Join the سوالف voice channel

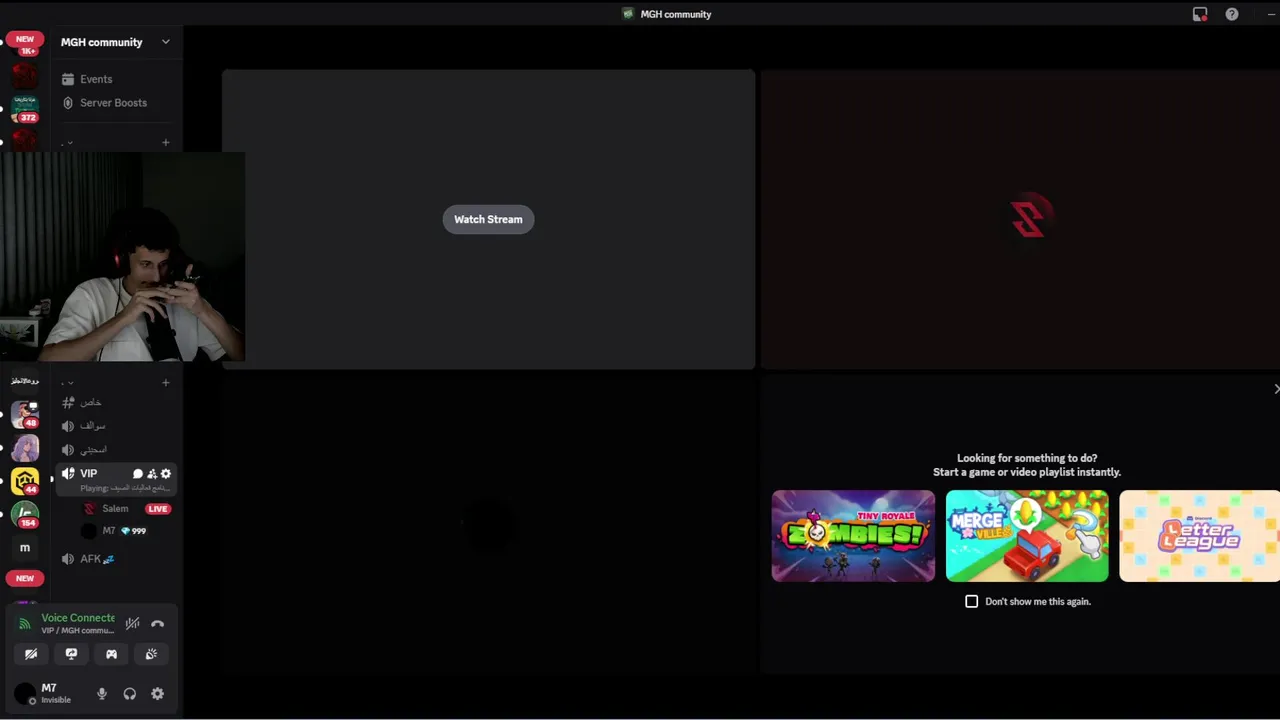(92, 426)
